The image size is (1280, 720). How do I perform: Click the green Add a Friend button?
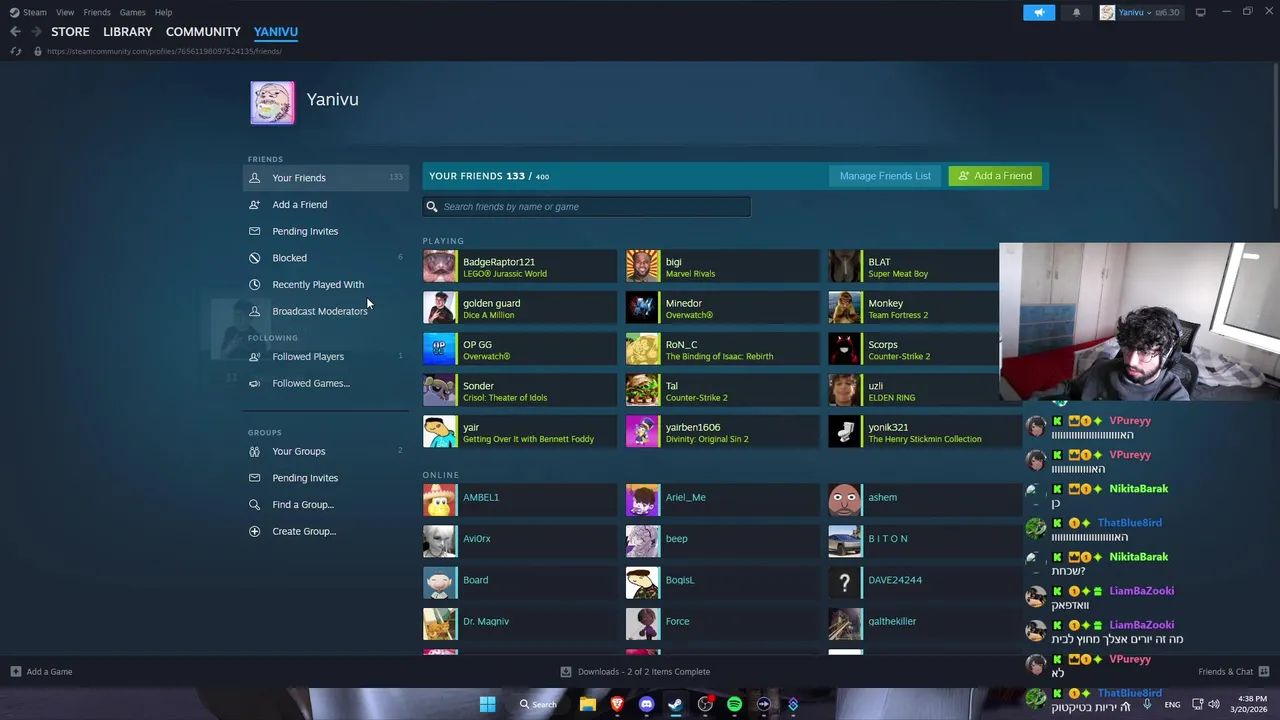click(x=995, y=176)
